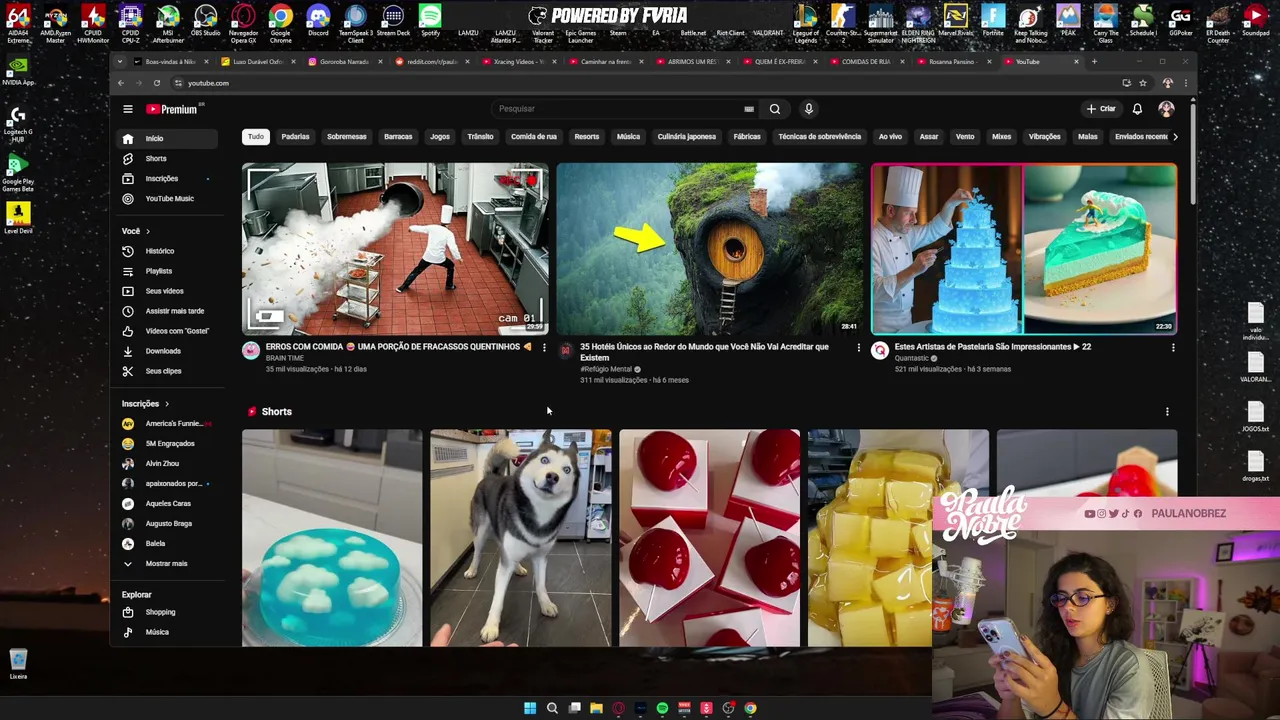The width and height of the screenshot is (1280, 720).
Task: Open Spotify from the taskbar
Action: pyautogui.click(x=662, y=708)
